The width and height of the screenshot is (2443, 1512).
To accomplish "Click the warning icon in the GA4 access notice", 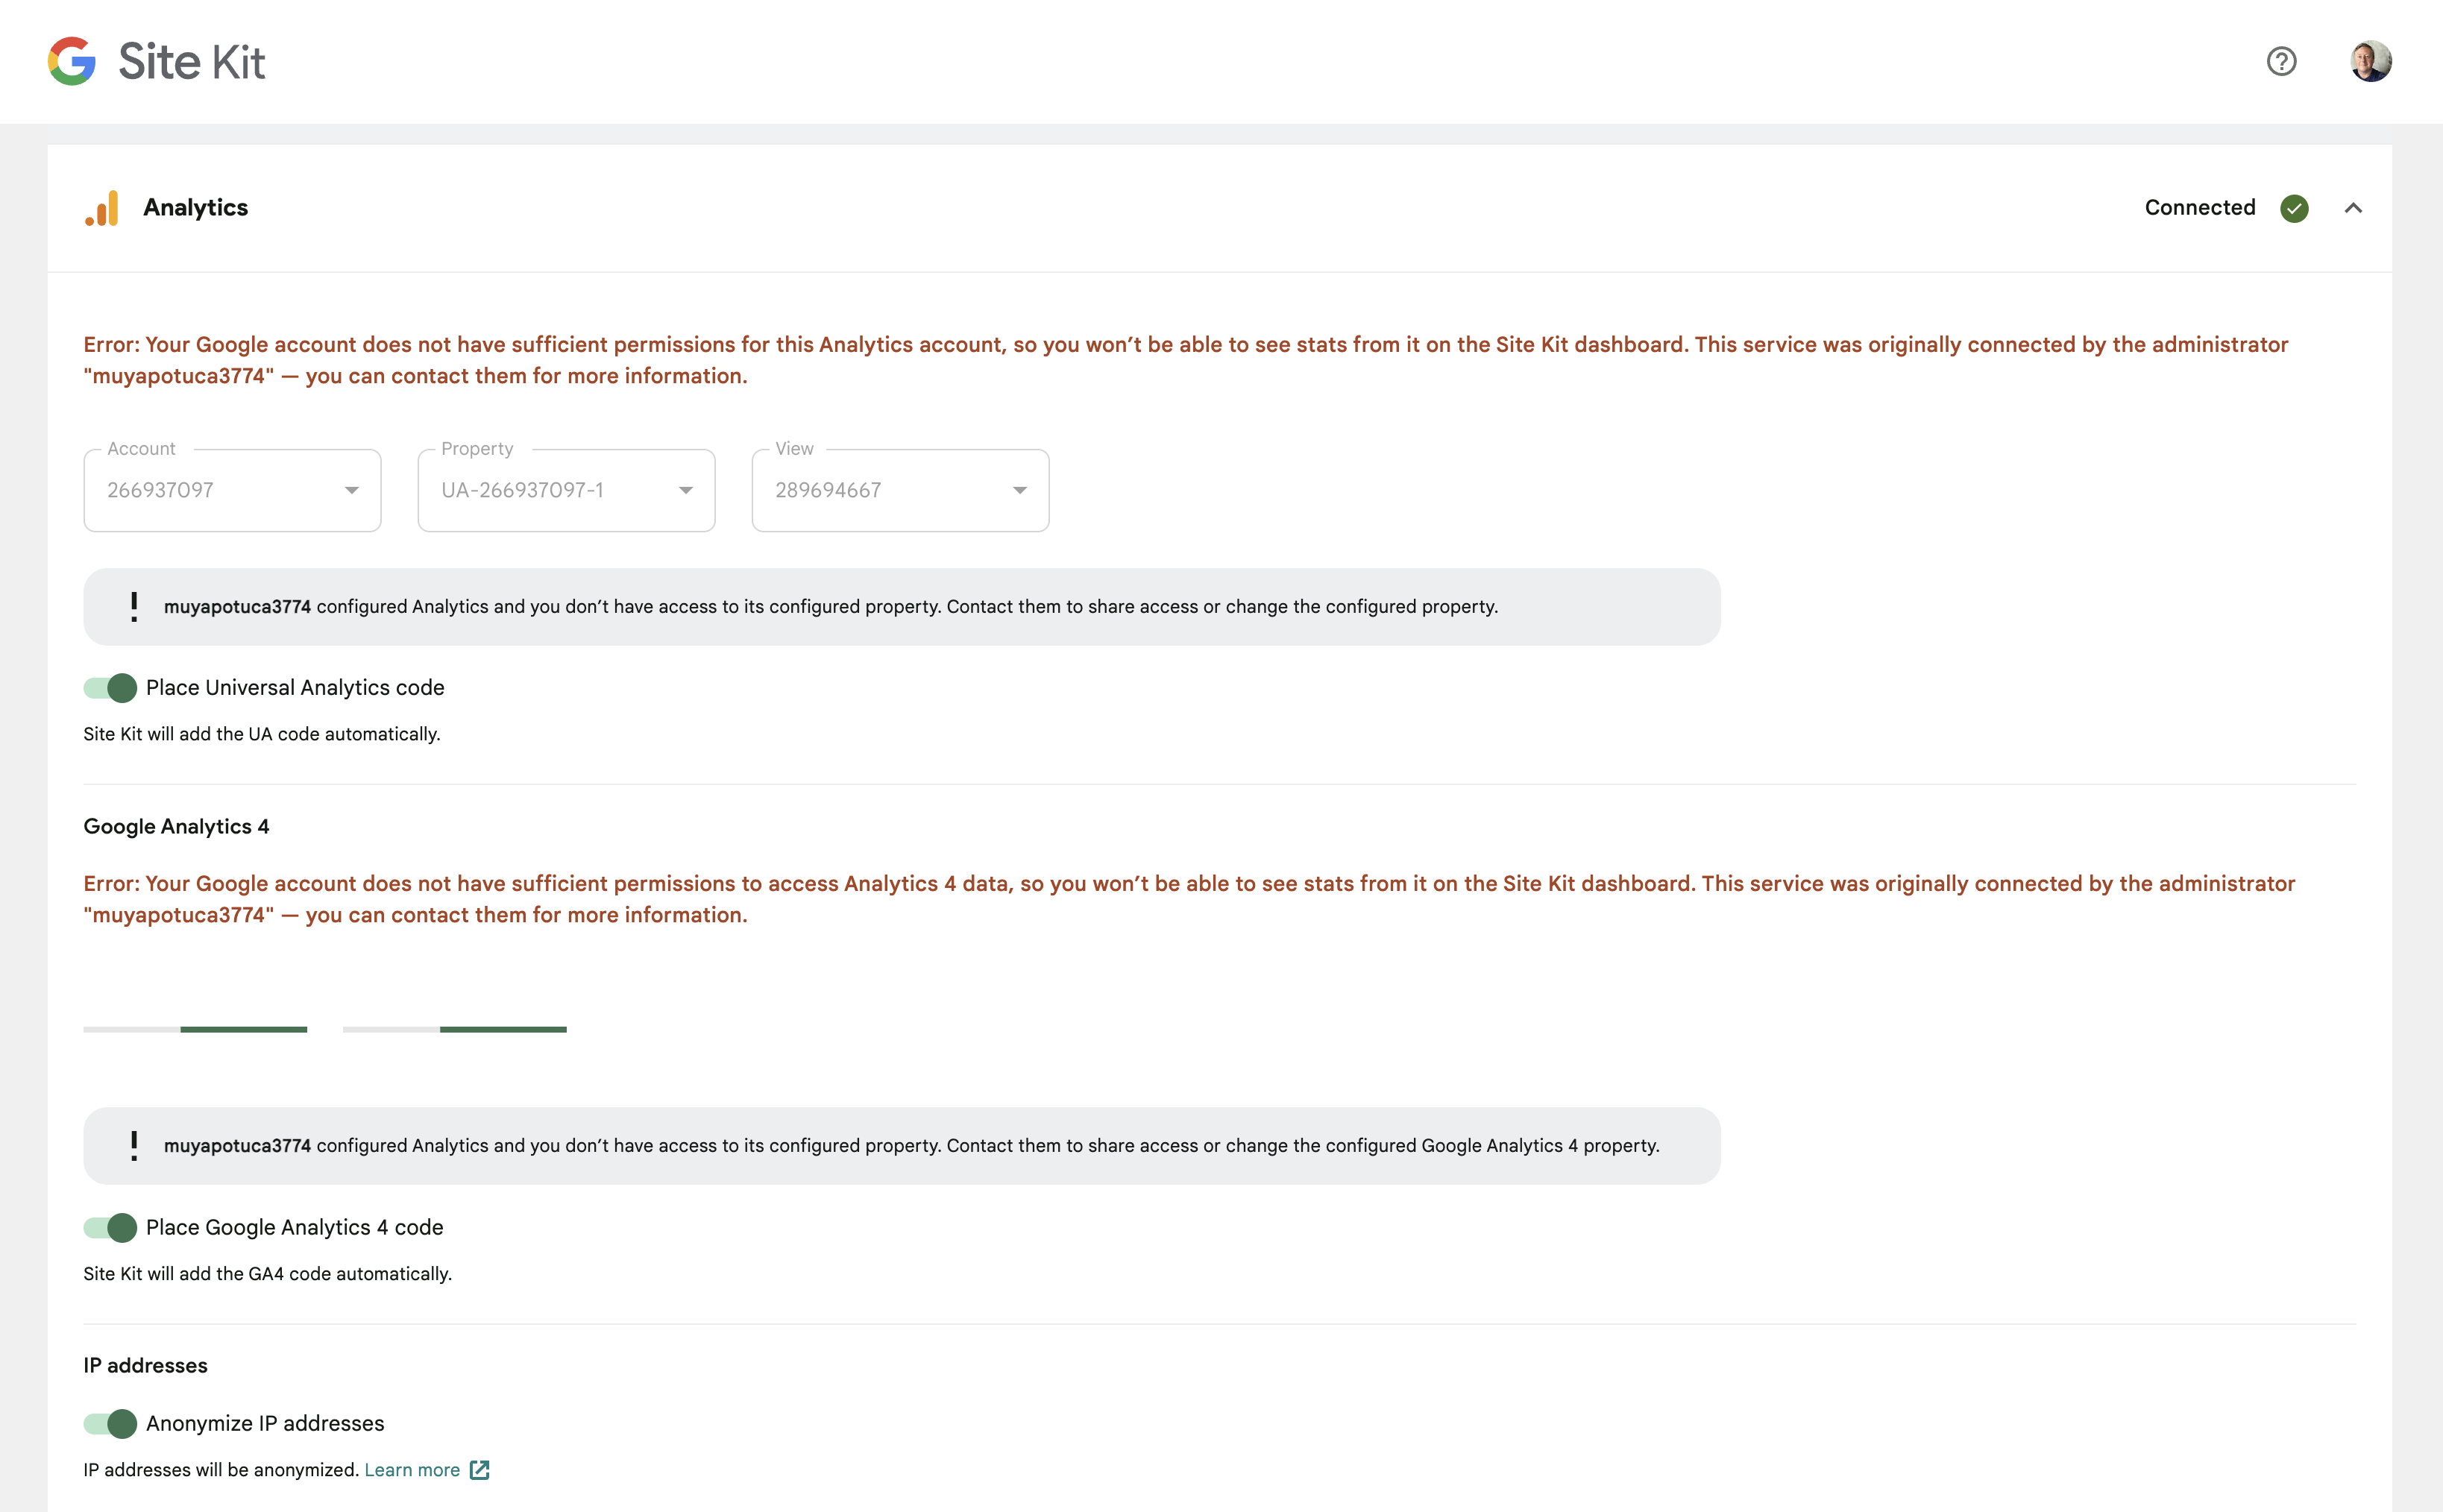I will pos(134,1145).
